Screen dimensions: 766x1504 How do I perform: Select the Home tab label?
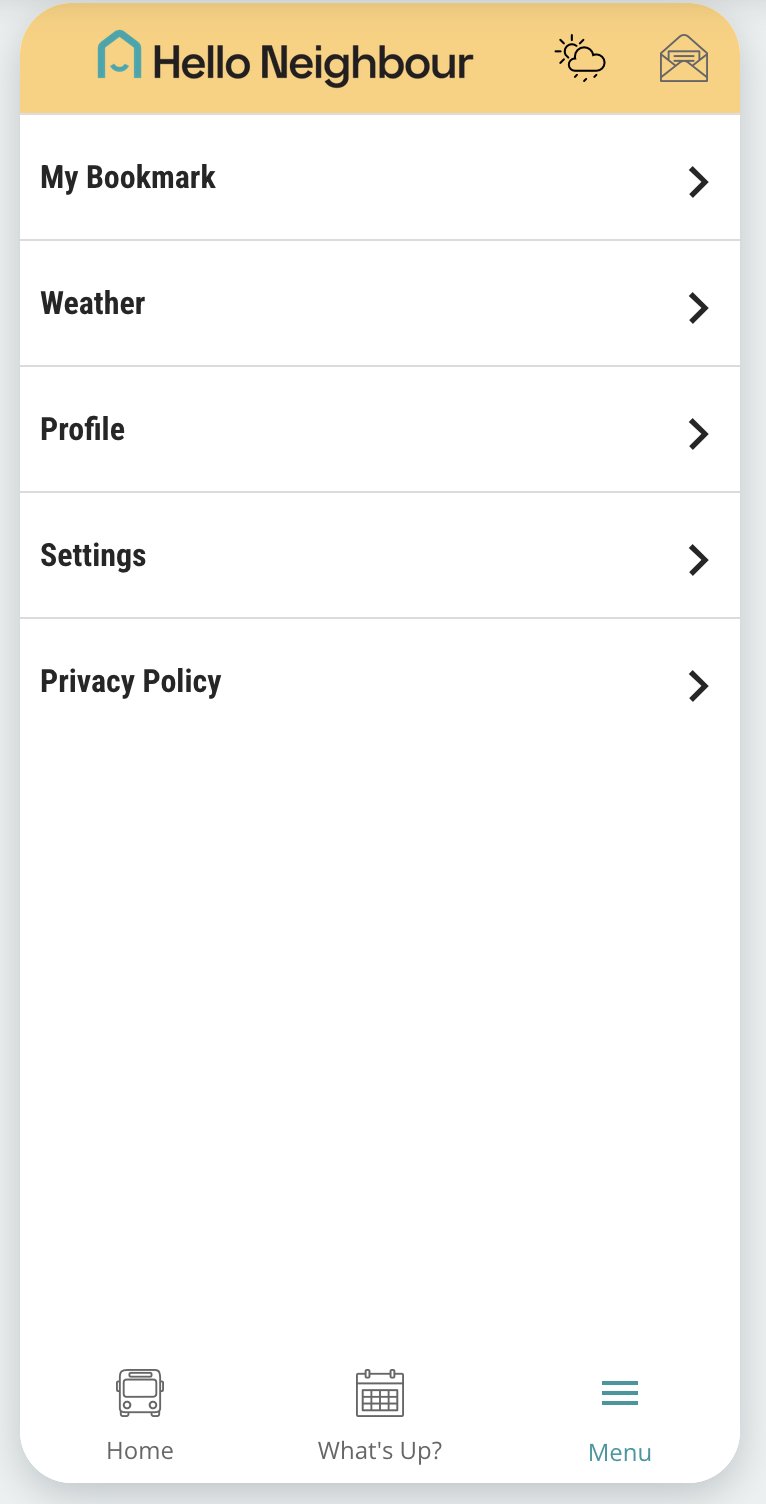tap(140, 1450)
